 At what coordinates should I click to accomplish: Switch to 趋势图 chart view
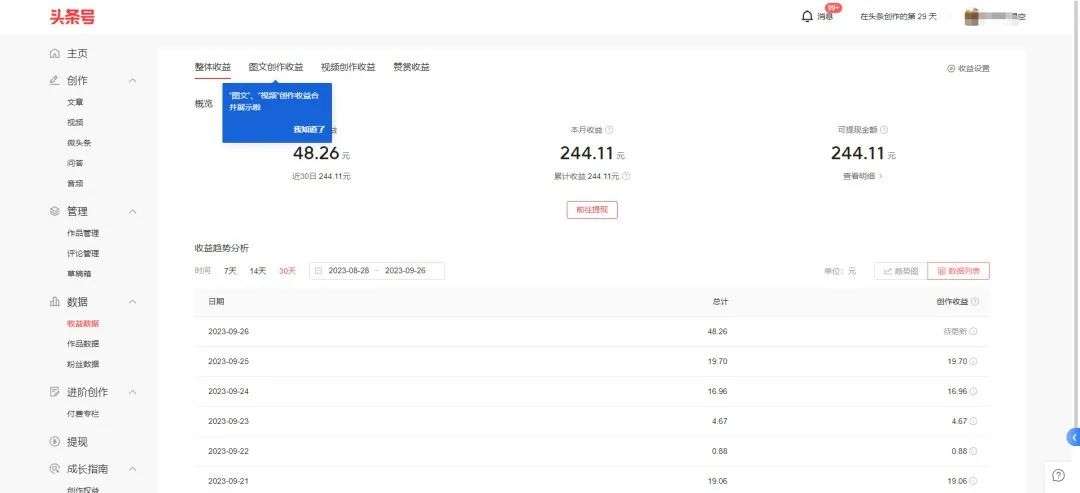tap(901, 271)
